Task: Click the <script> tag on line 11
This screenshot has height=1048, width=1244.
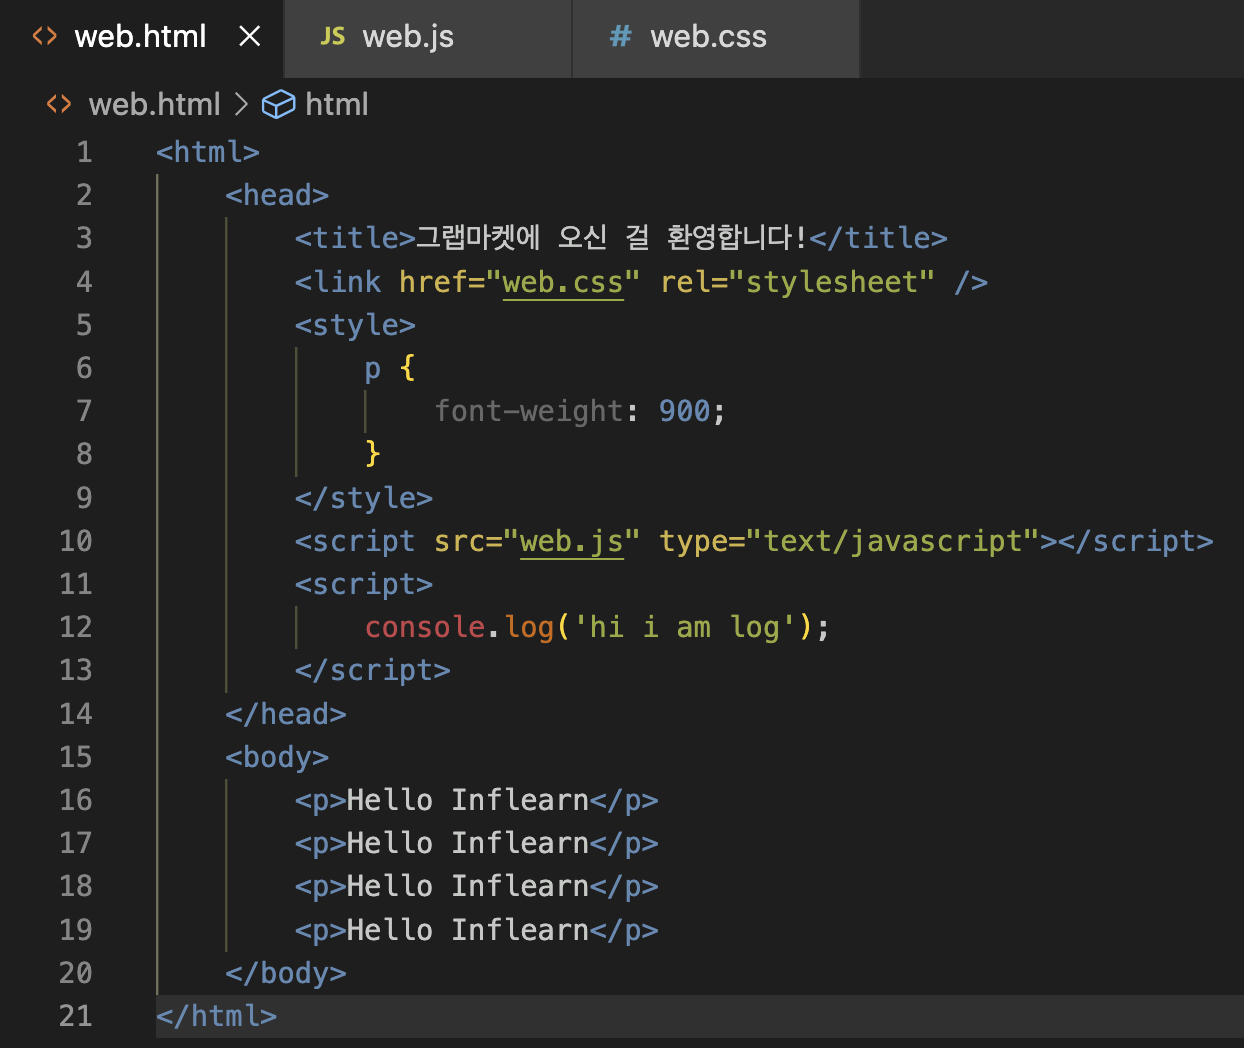Action: coord(364,584)
